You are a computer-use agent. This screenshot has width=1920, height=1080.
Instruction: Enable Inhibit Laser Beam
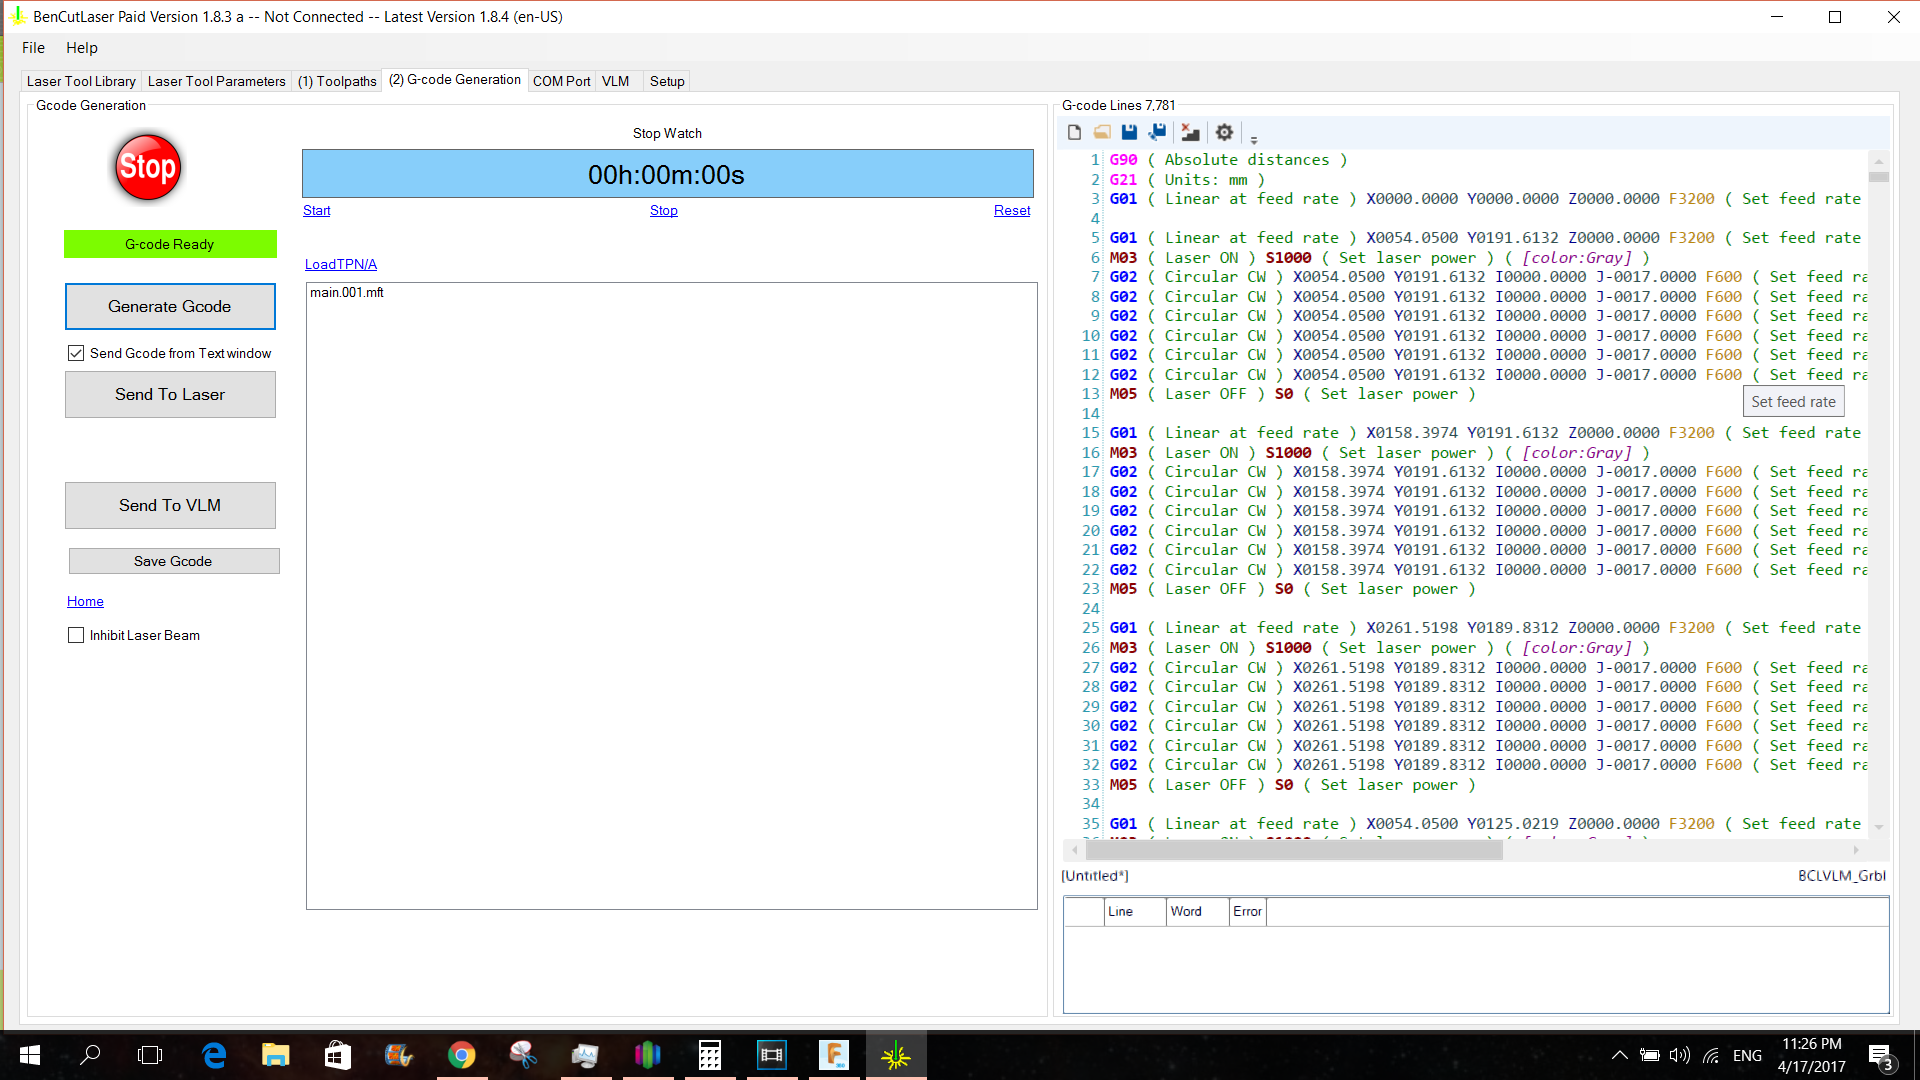pos(76,635)
